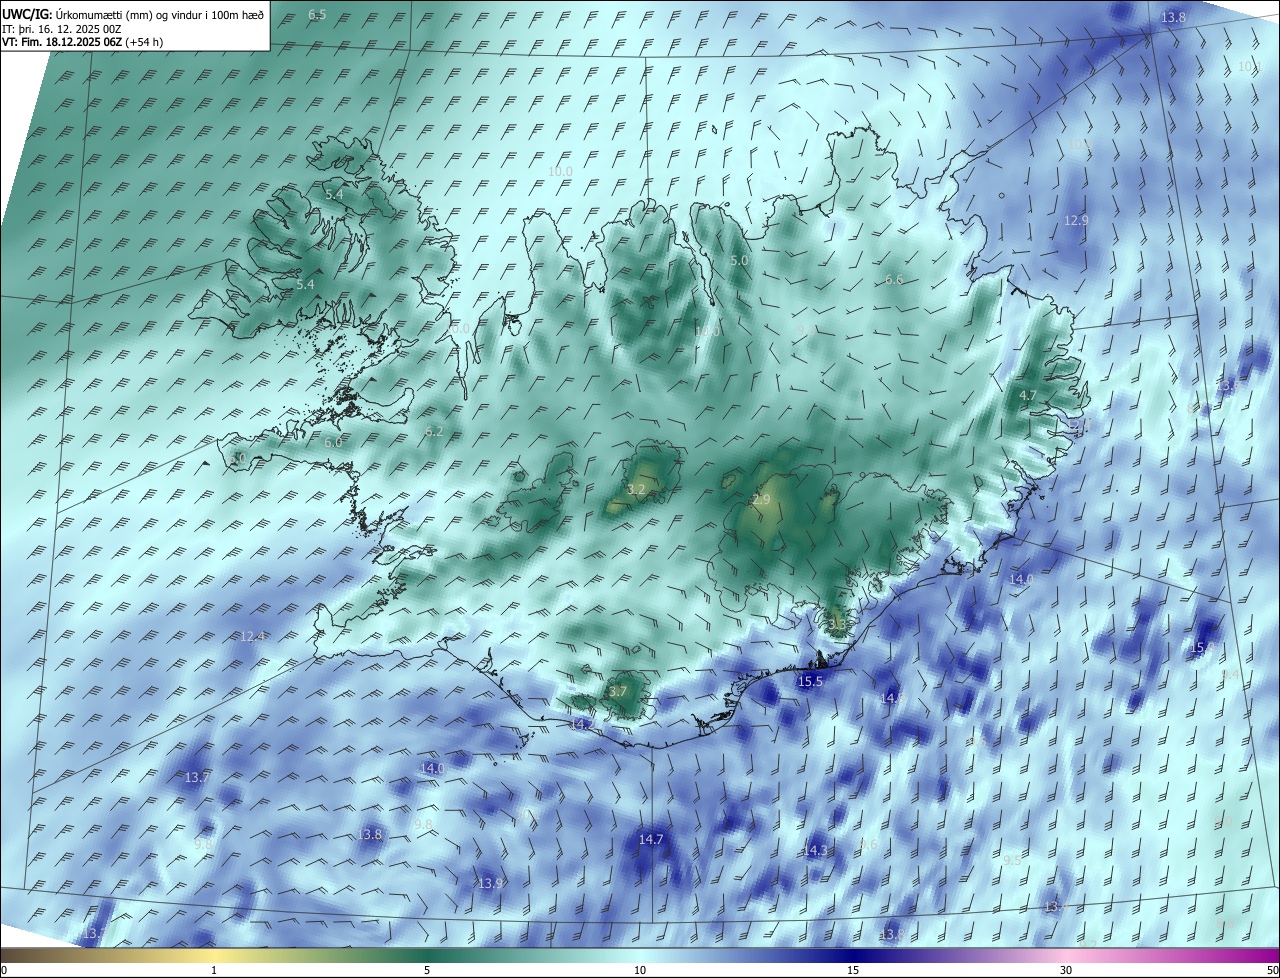Click the 2.9 minimum value label
1280x978 pixels.
761,500
